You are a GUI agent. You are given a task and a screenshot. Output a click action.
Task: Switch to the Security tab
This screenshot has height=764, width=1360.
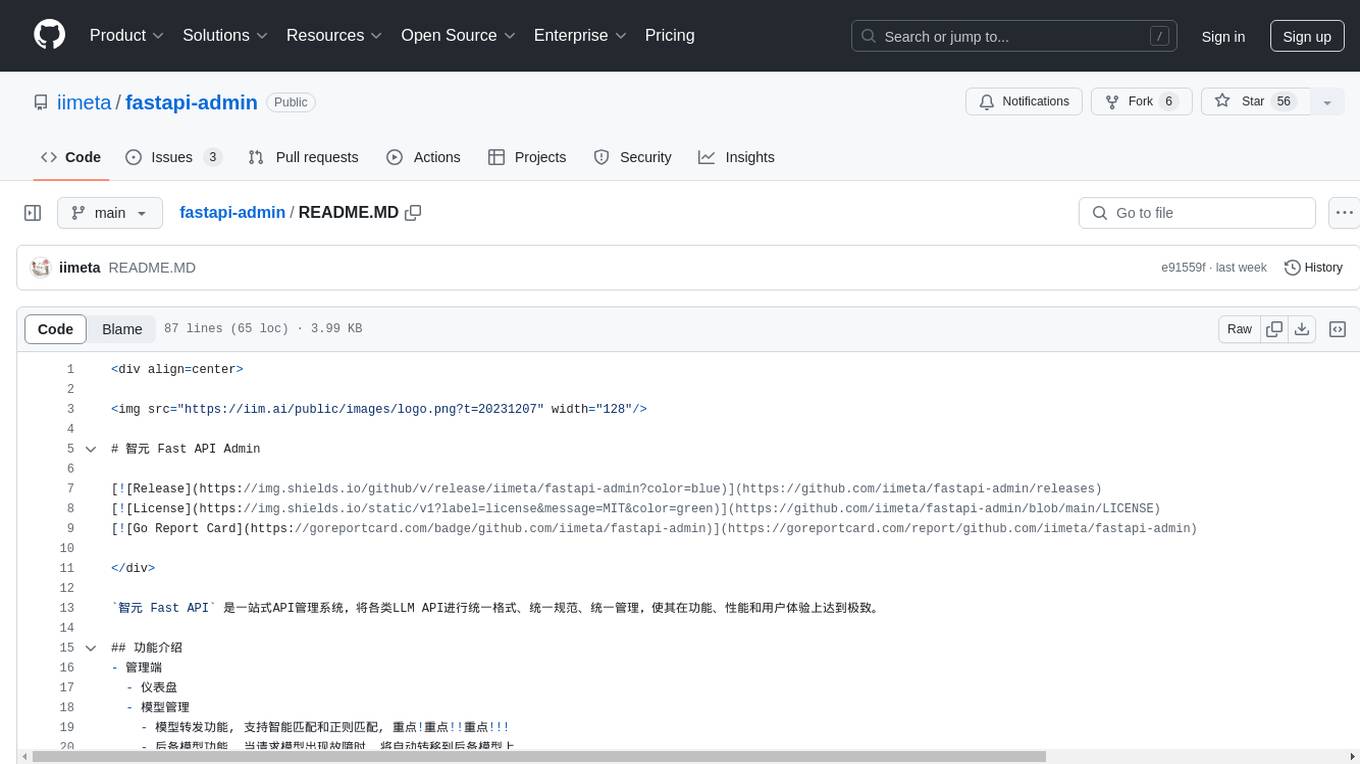click(632, 157)
